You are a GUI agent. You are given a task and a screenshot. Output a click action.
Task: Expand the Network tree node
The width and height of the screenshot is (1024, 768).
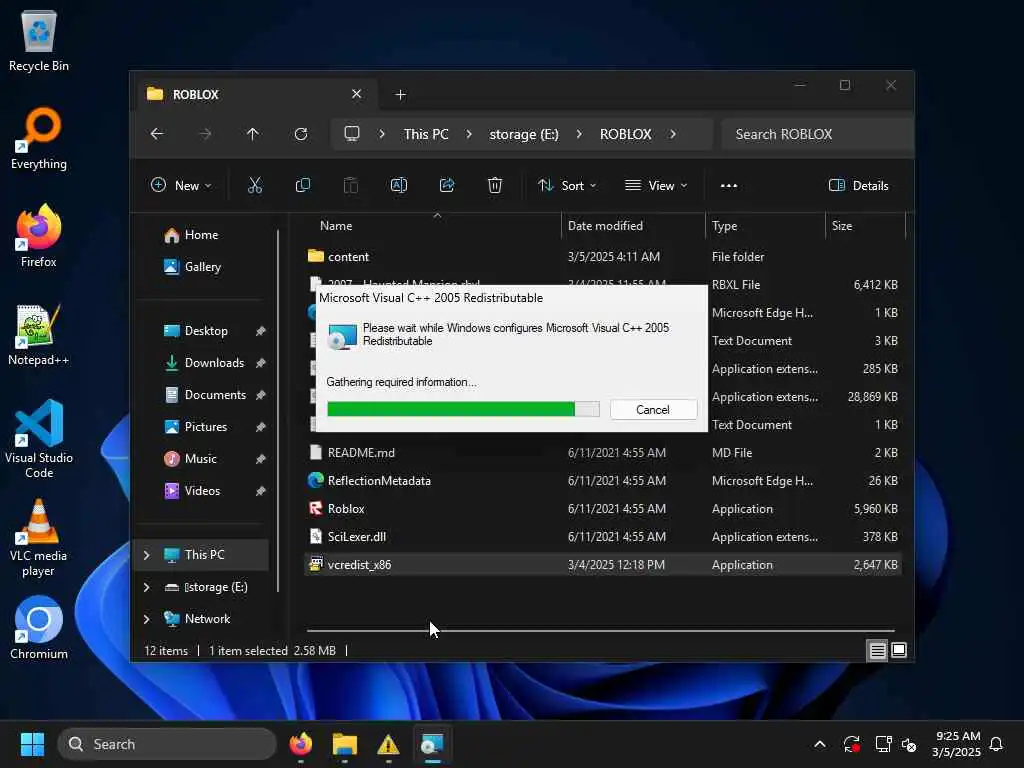click(x=146, y=619)
